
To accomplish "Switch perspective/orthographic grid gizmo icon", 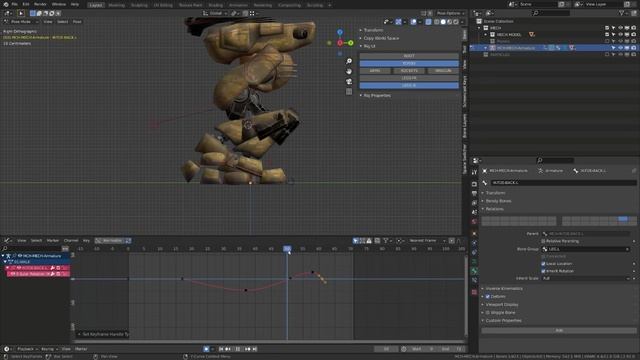I will point(349,92).
